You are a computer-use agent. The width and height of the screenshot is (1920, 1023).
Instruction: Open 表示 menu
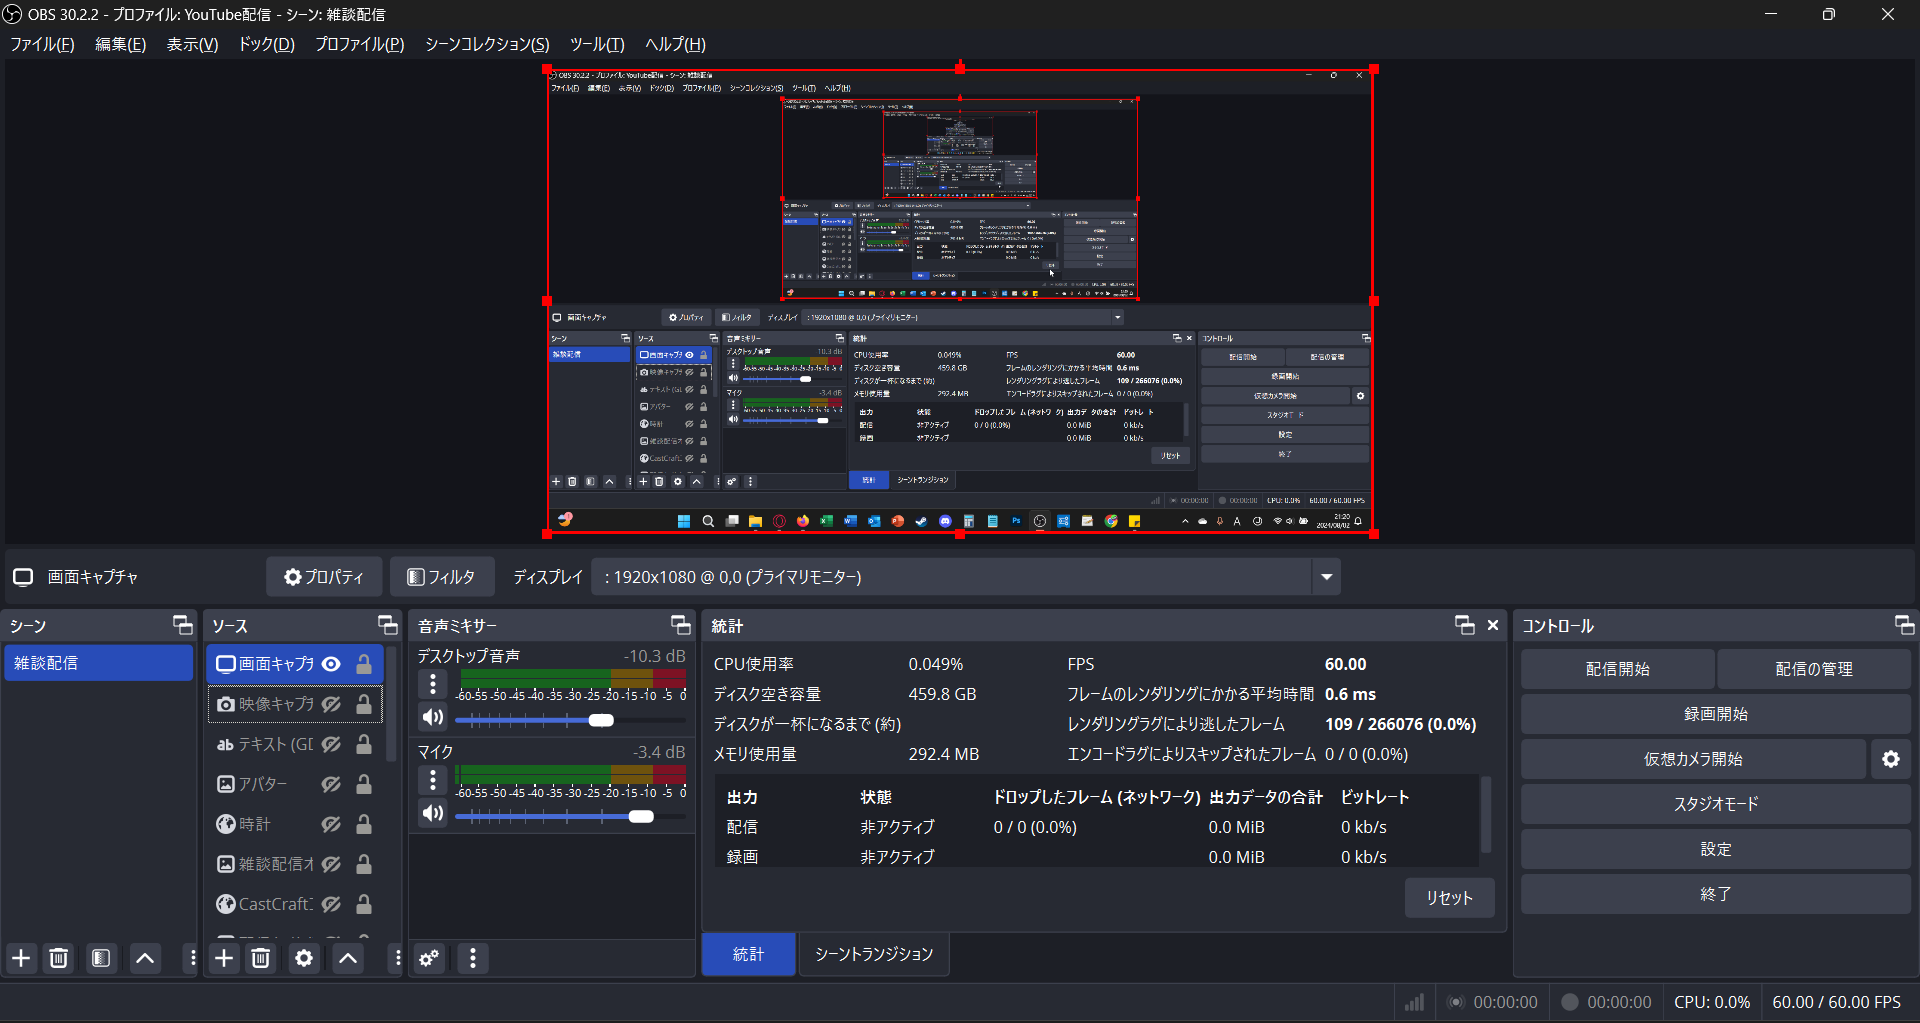click(x=192, y=44)
